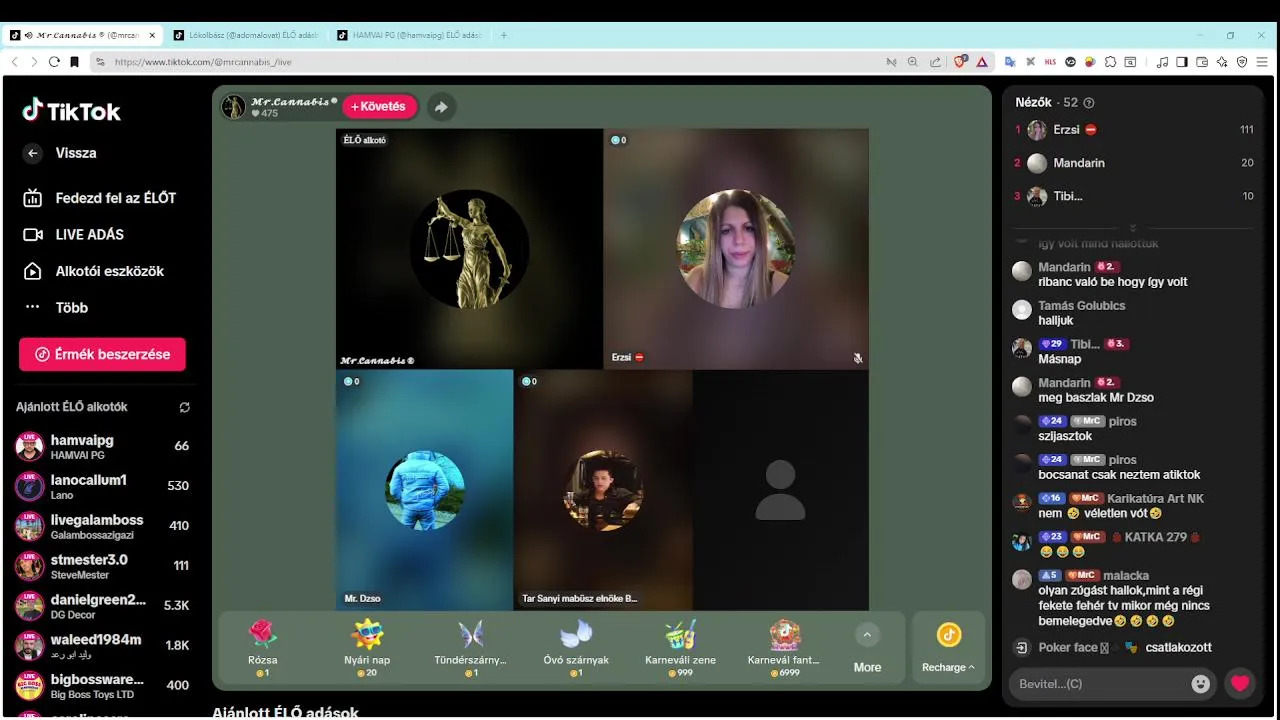
Task: Open the zoom magnifier in the address bar
Action: point(912,62)
